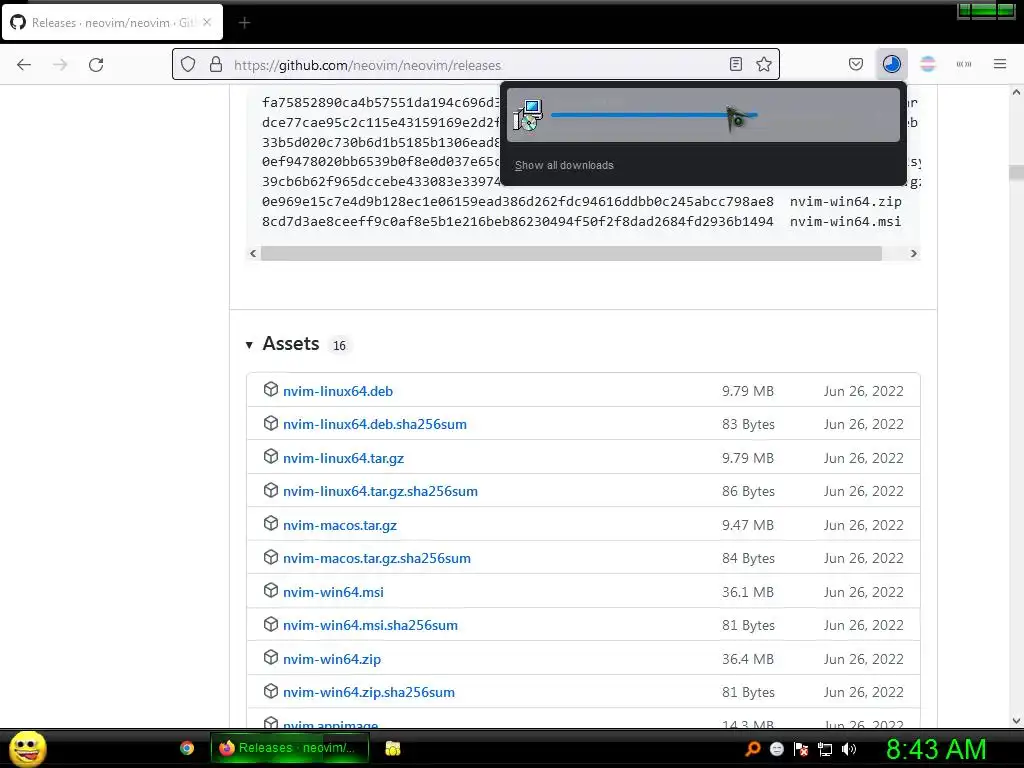
Task: Open Firefox application hamburger menu
Action: [x=1000, y=64]
